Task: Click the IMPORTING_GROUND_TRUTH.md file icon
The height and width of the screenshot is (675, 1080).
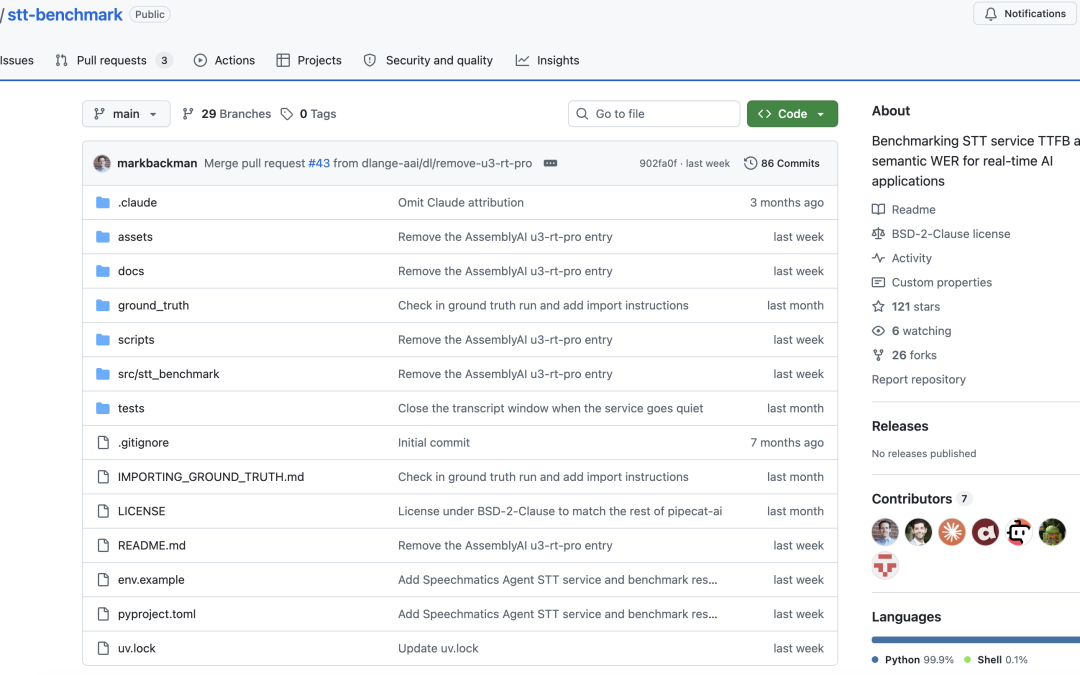Action: point(103,477)
